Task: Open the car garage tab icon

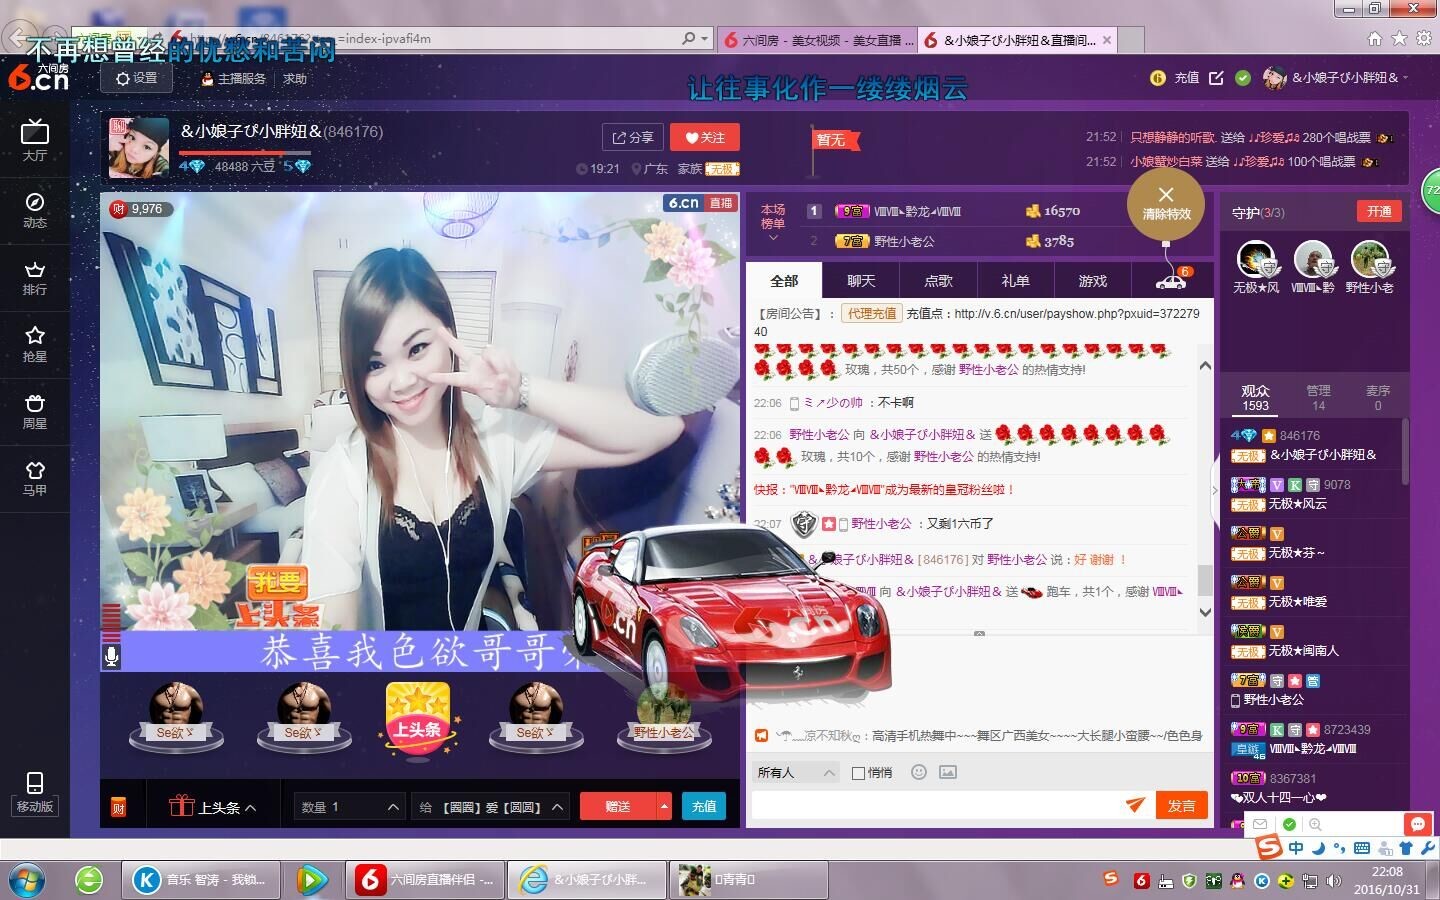Action: [1171, 280]
